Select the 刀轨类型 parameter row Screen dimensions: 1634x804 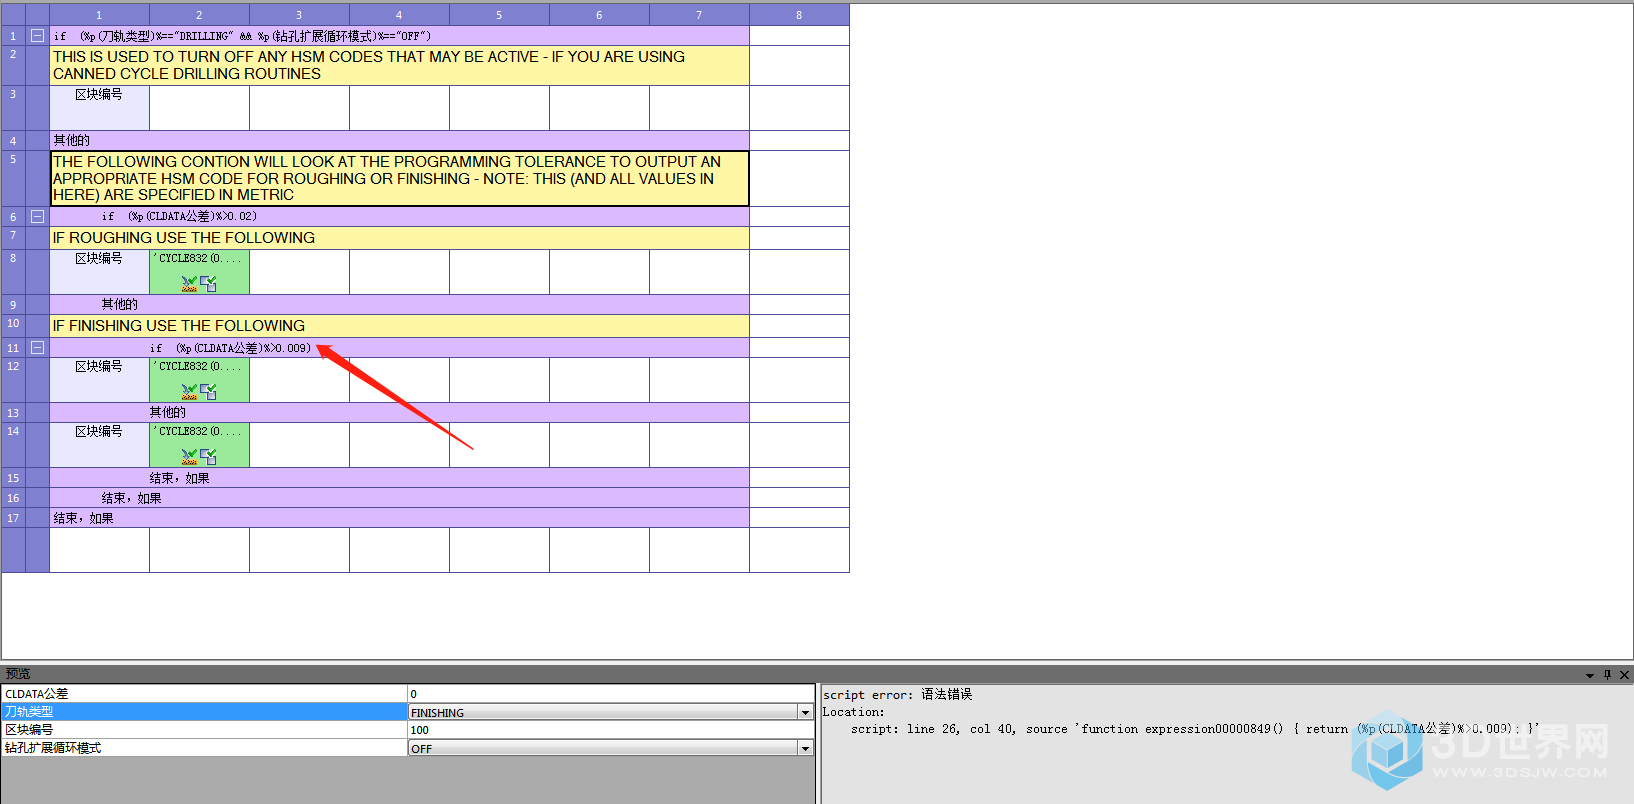tap(204, 712)
